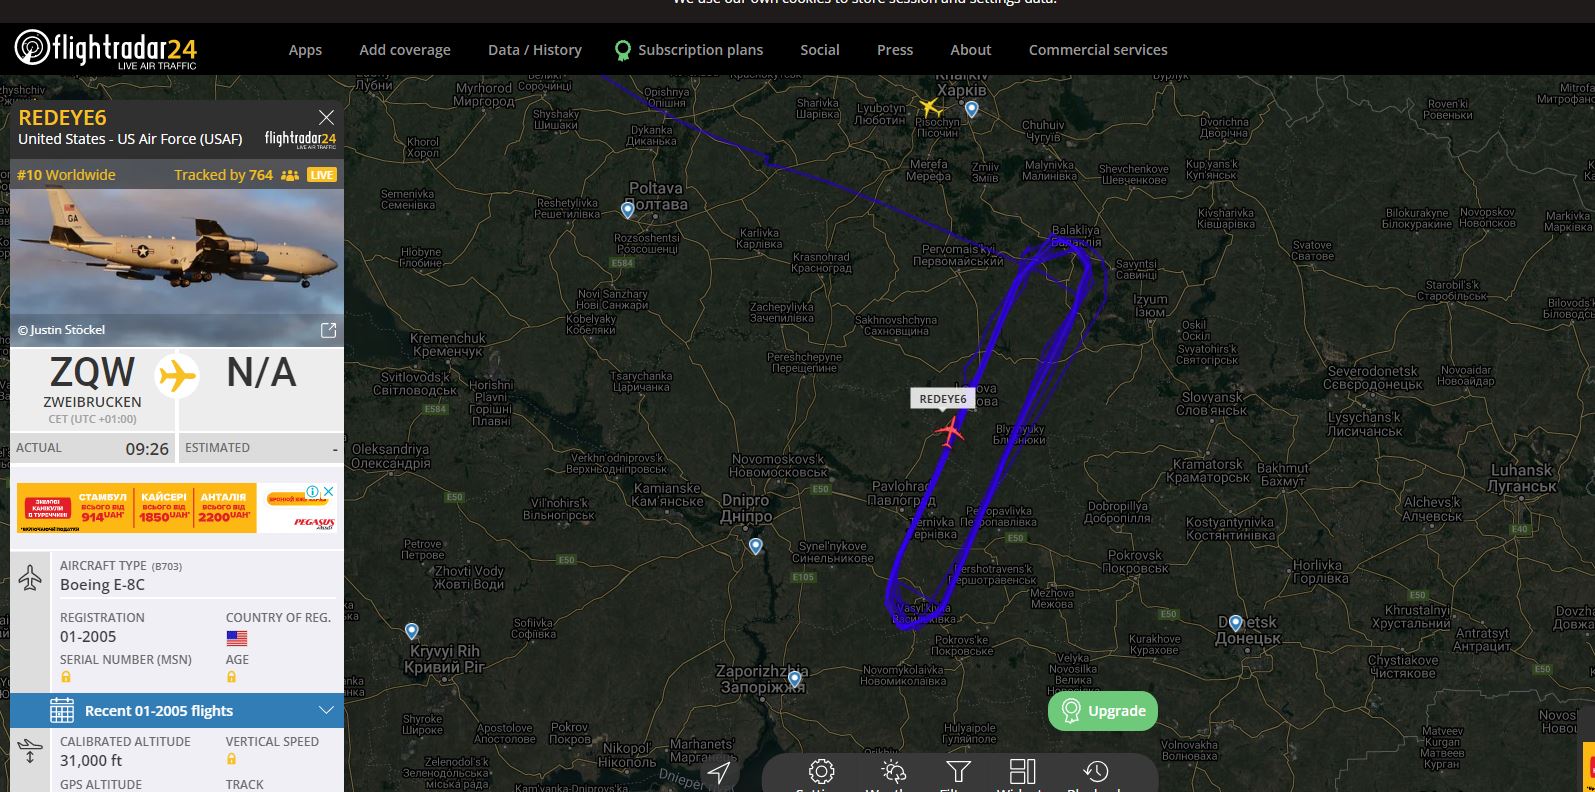Select the Dnipro airport marker pin
This screenshot has height=792, width=1595.
756,546
